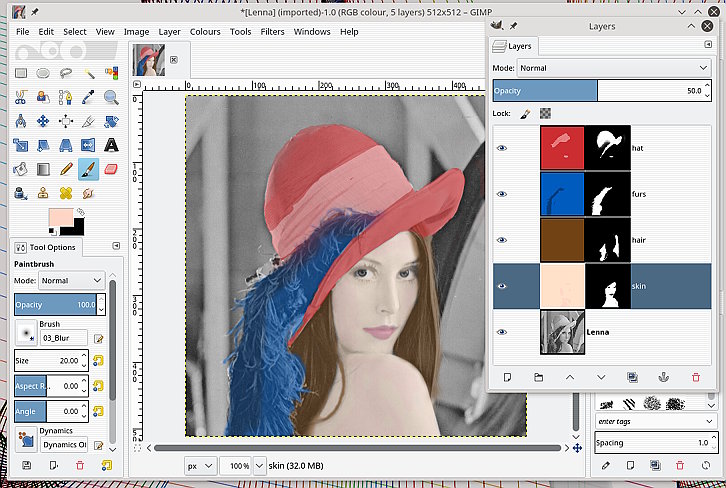The width and height of the screenshot is (726, 488).
Task: Select the Zoom magnifier tool
Action: click(x=111, y=97)
